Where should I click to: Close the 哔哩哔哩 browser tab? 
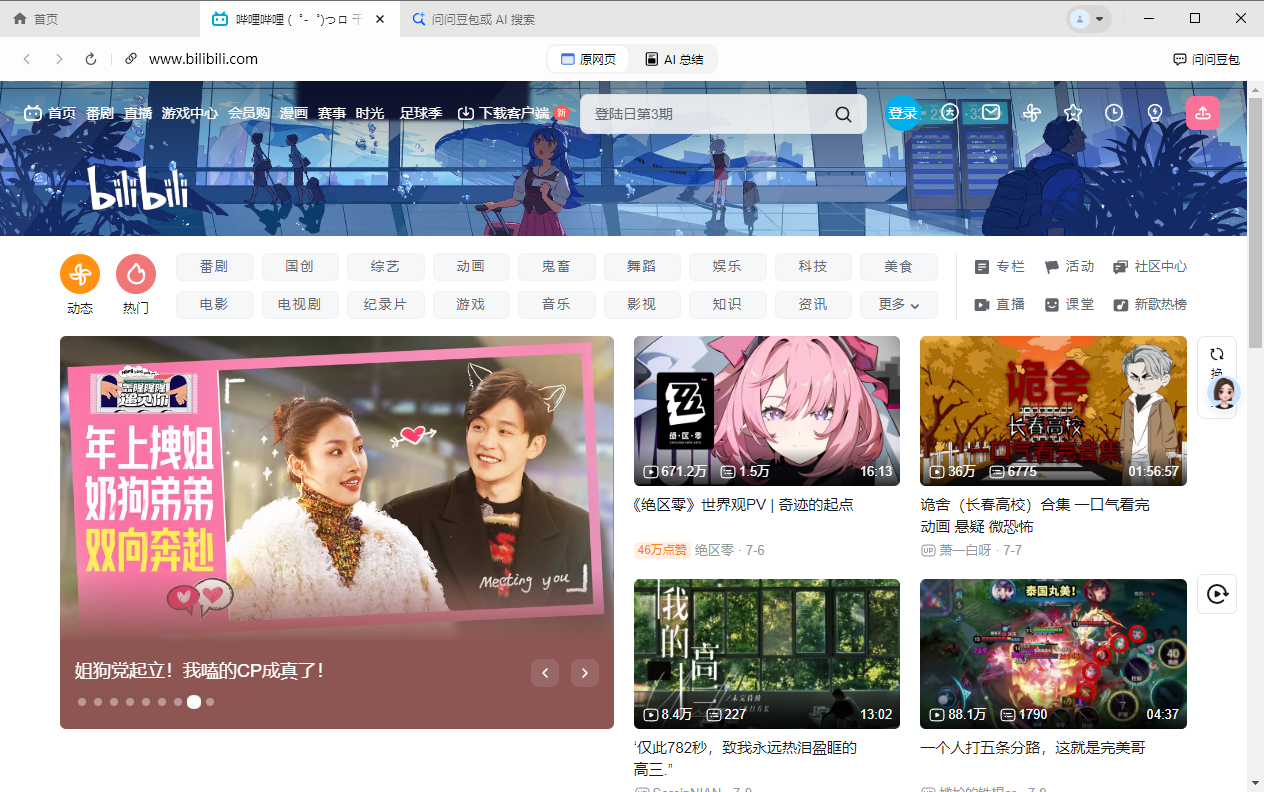380,19
